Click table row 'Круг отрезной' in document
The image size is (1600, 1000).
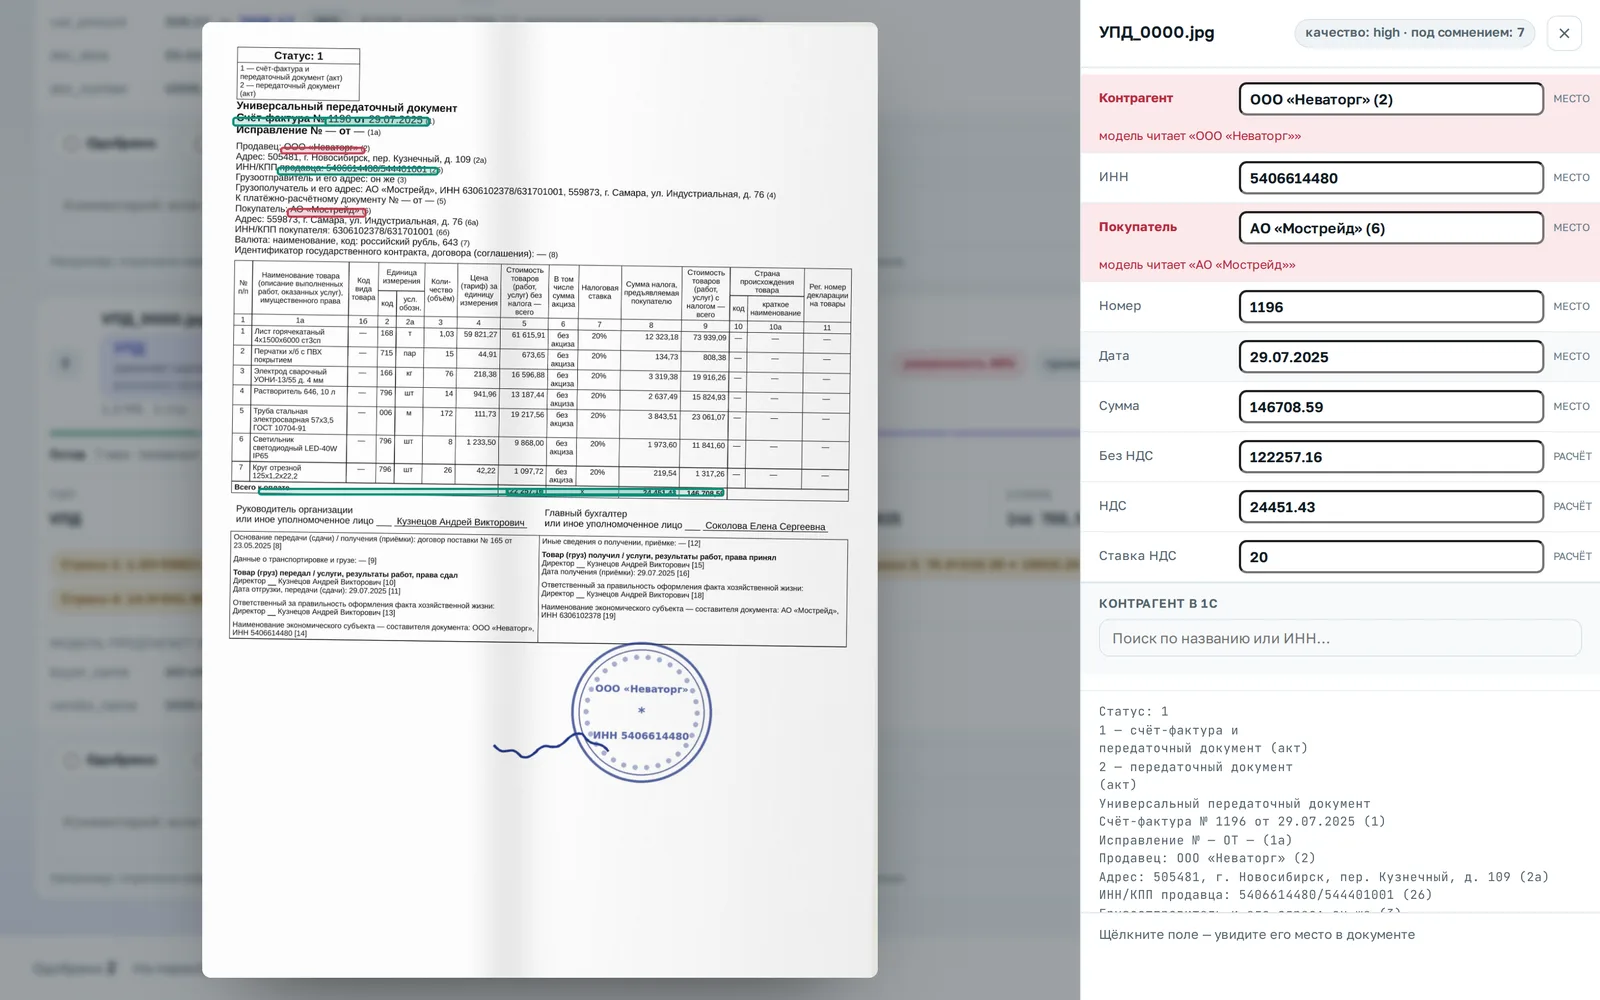tap(541, 473)
